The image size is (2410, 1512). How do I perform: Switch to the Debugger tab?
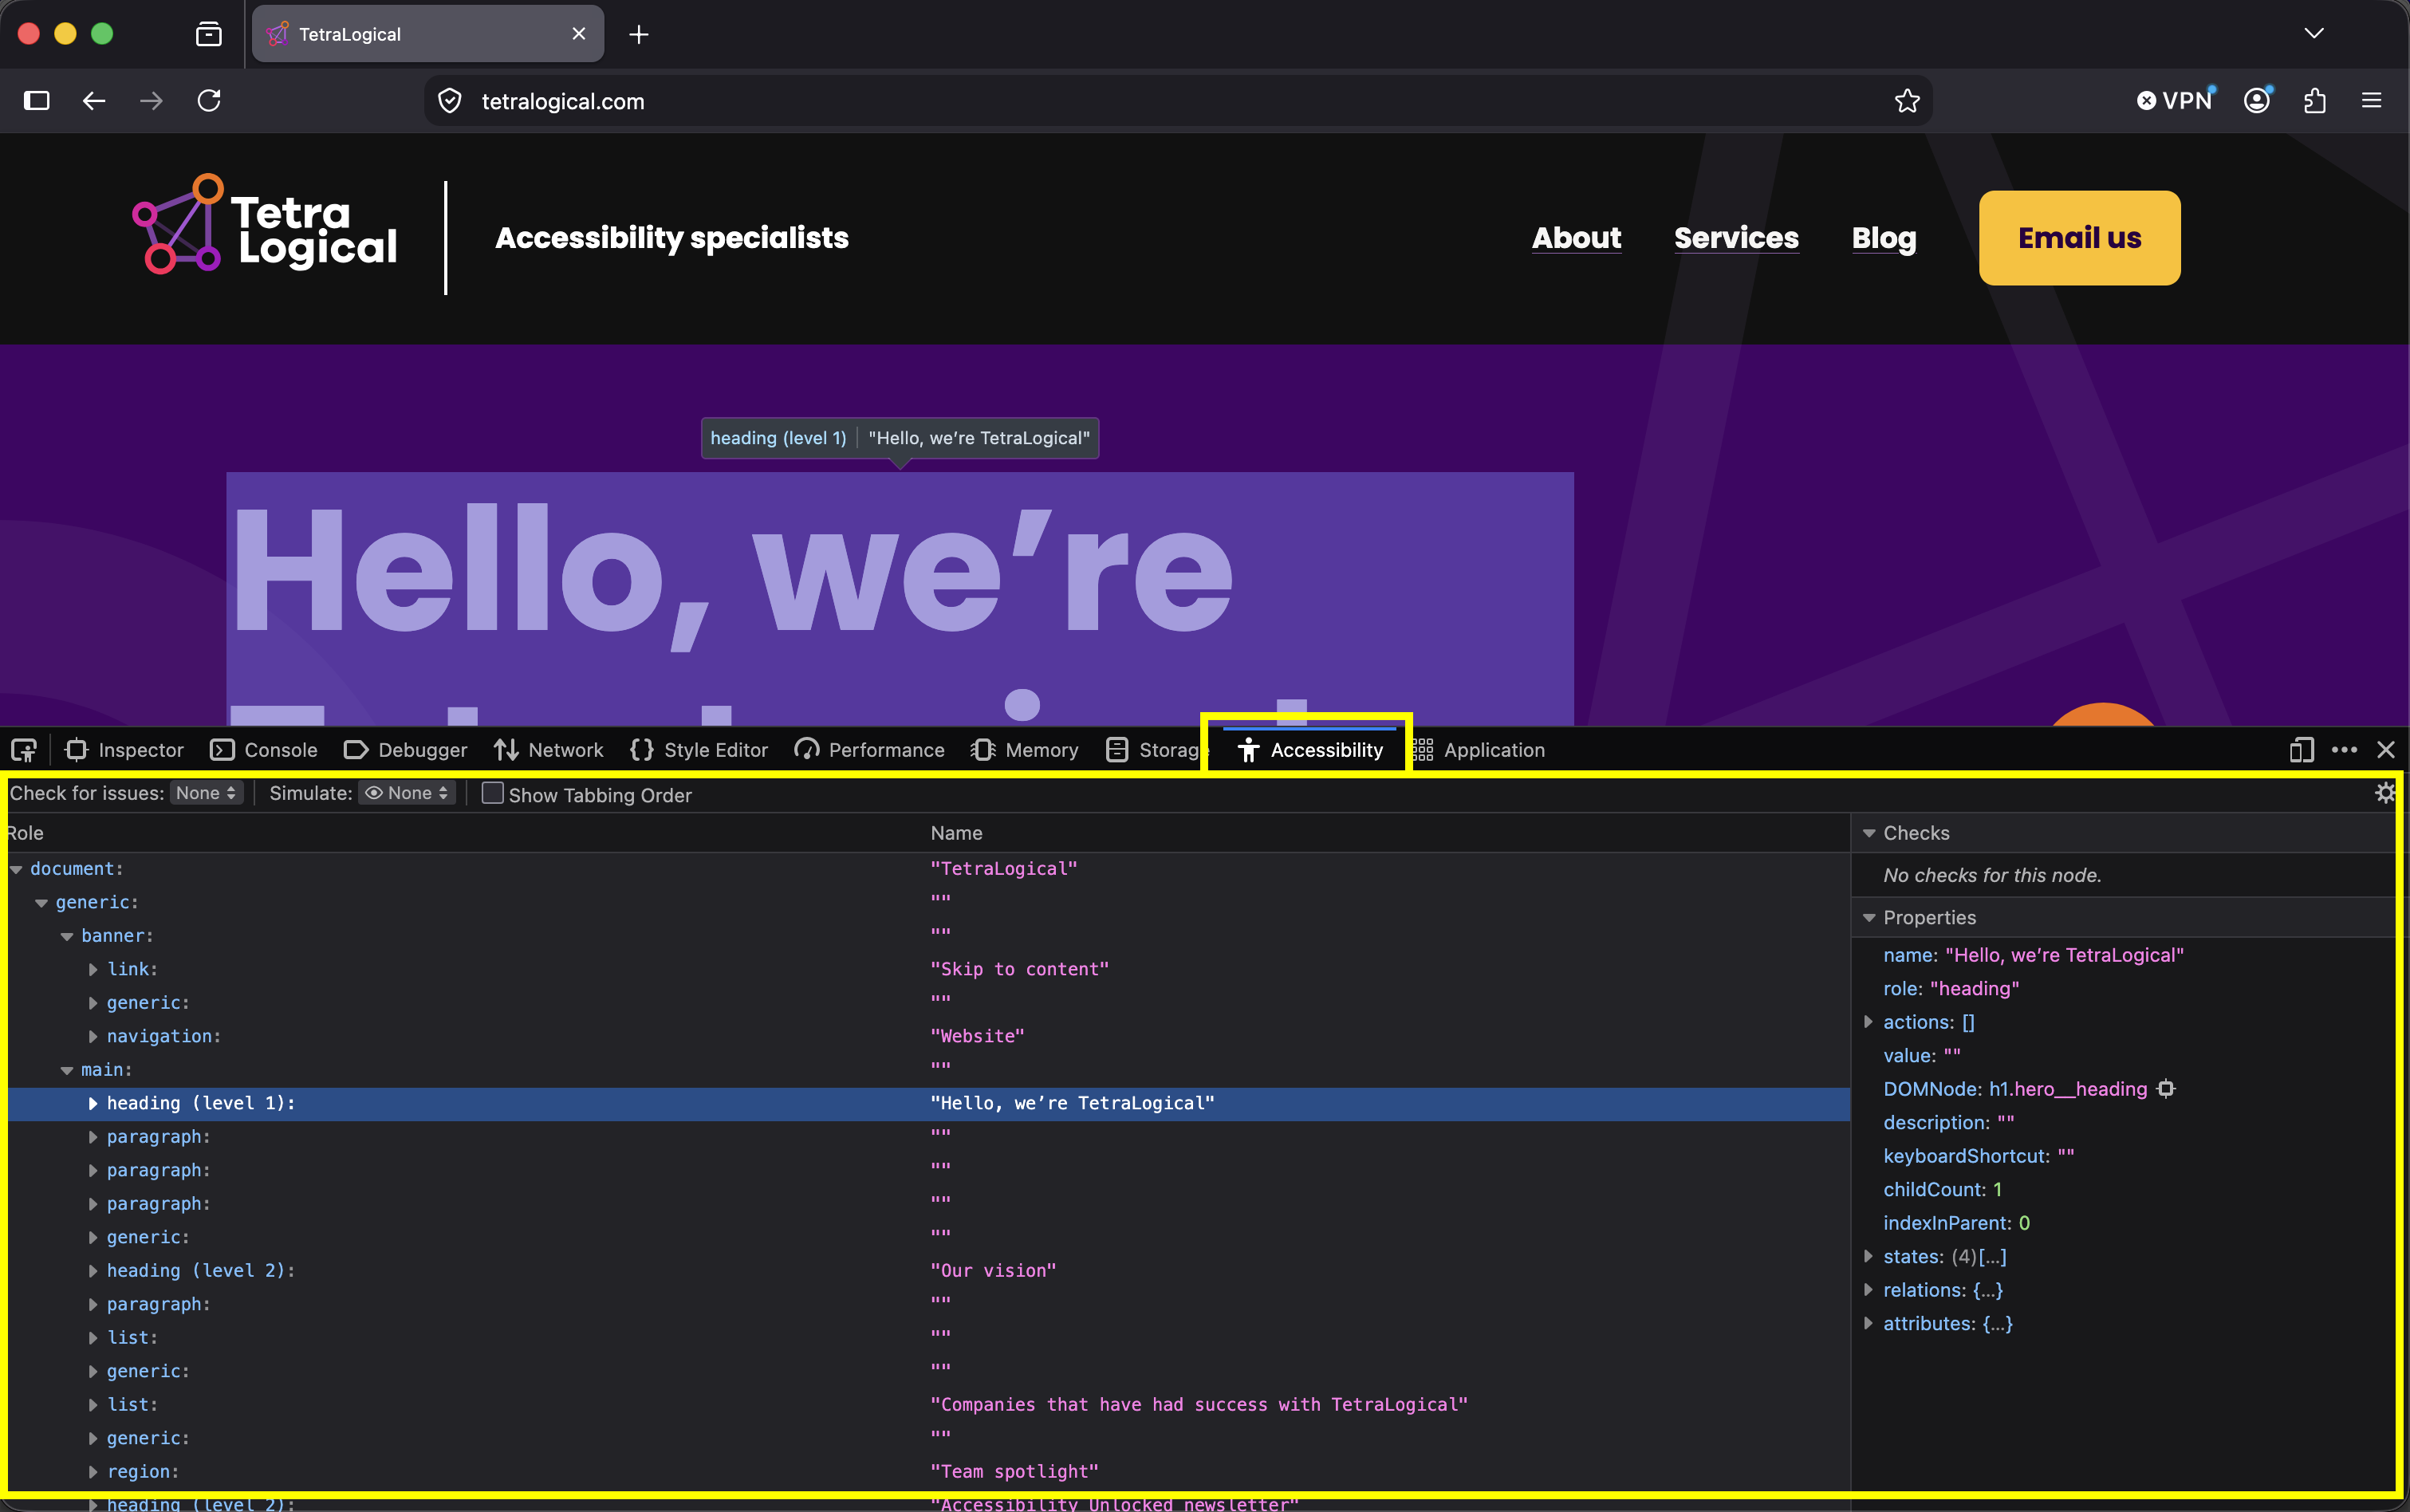(x=405, y=750)
